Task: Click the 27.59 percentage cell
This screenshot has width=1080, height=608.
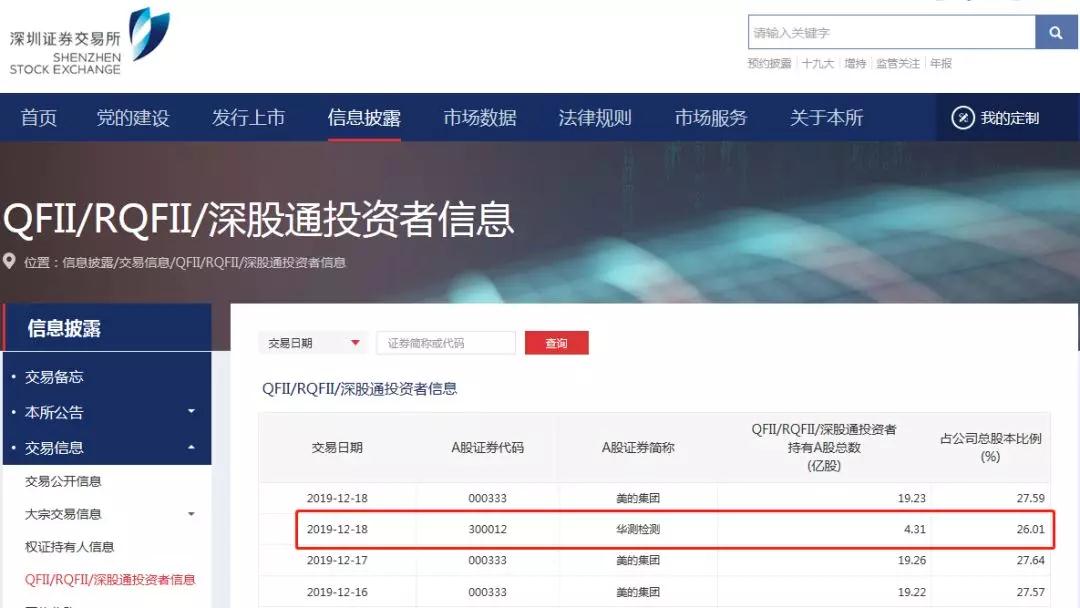Action: click(1030, 498)
